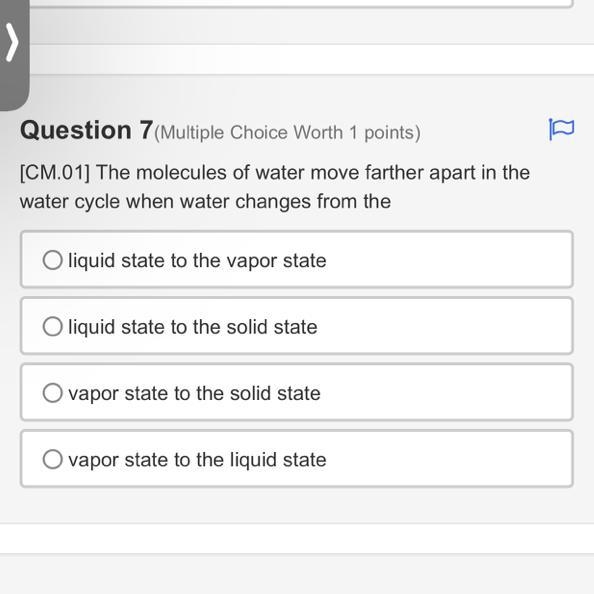Viewport: 594px width, 594px height.
Task: Click the white section below the answer choices
Action: tap(297, 539)
